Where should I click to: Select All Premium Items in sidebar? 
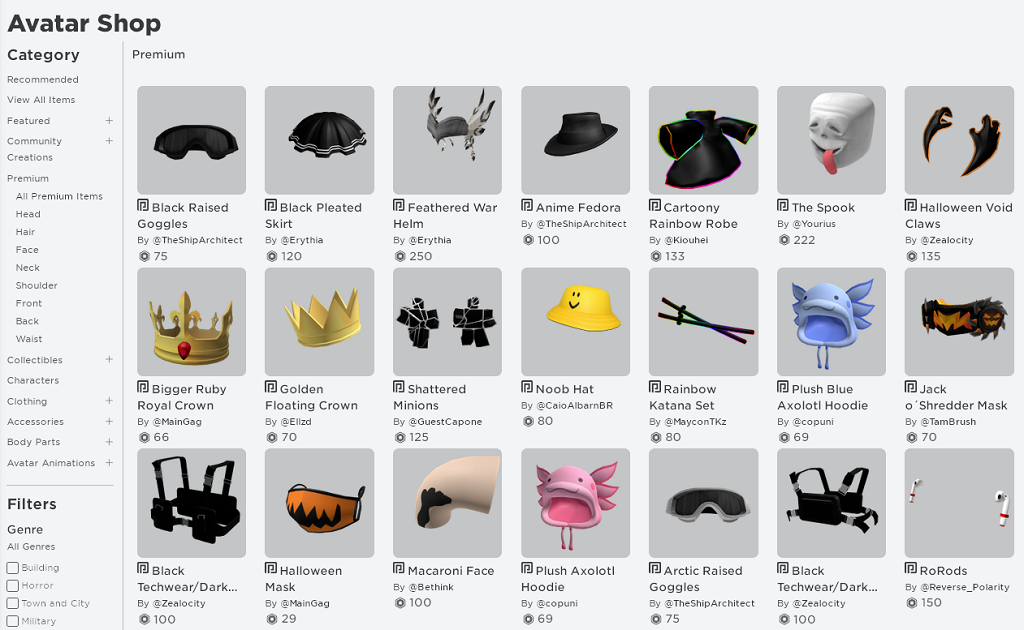click(59, 196)
